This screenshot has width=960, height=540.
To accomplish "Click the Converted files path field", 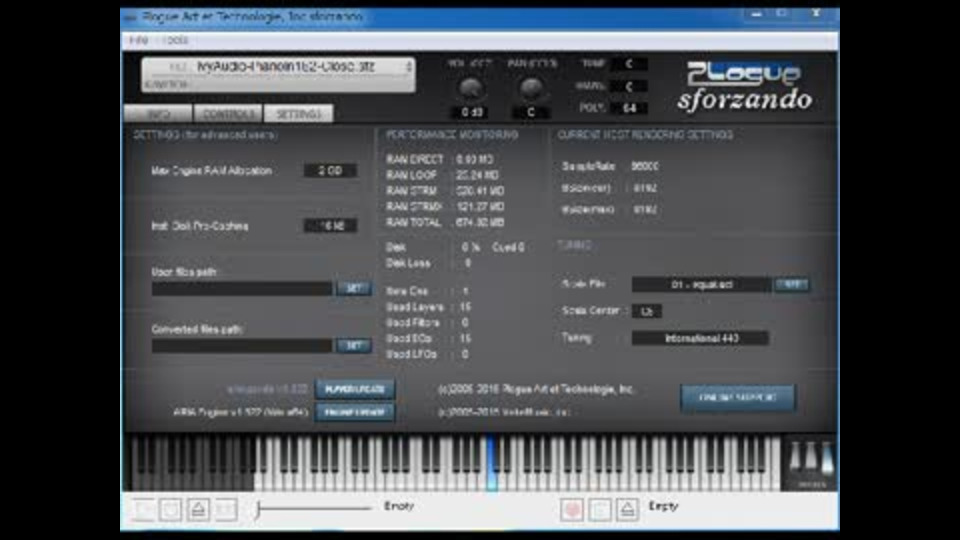I will (242, 346).
